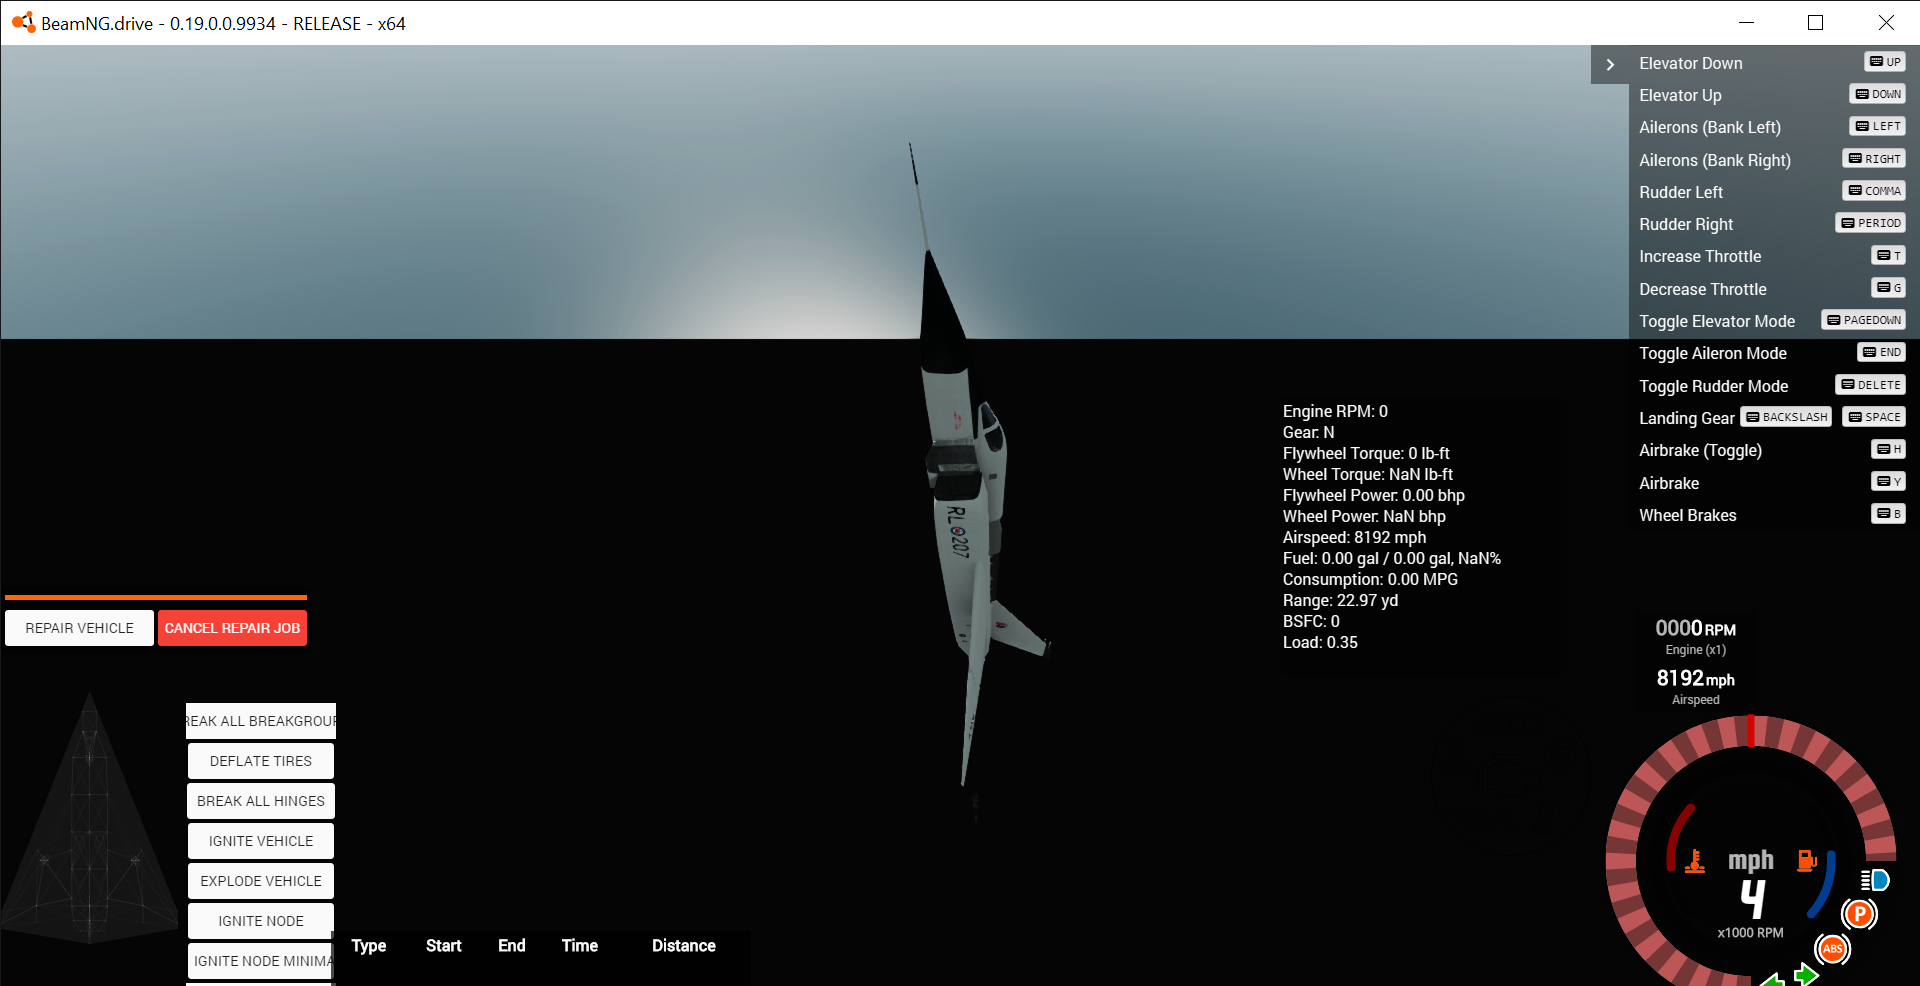Viewport: 1920px width, 986px height.
Task: Click the Ignite Node Minimal button
Action: click(261, 961)
